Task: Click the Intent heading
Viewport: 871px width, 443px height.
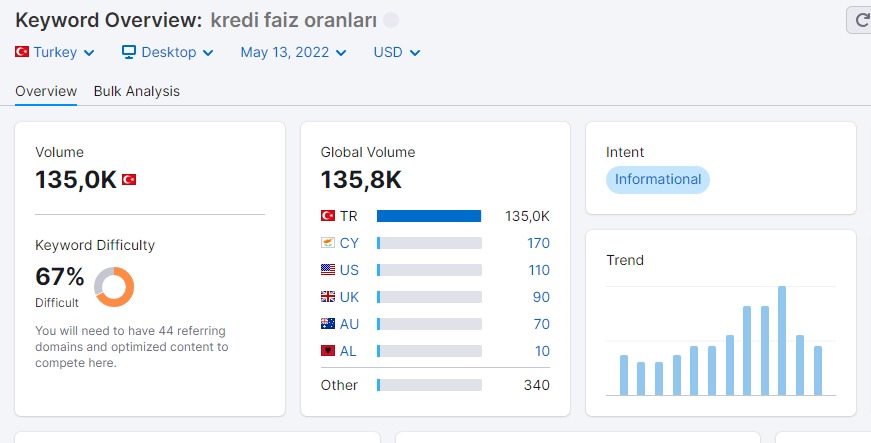Action: [625, 152]
